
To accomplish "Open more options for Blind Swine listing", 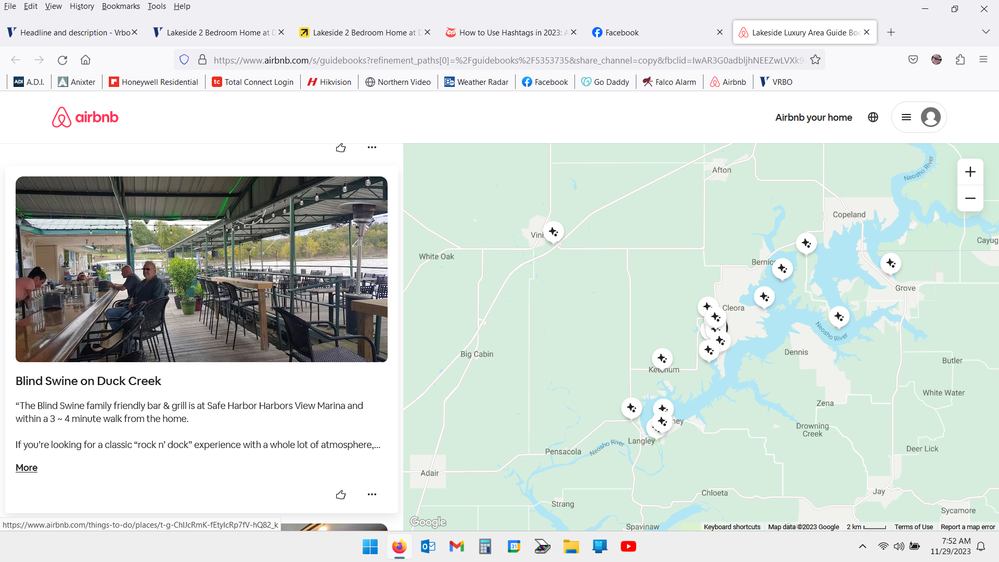I will point(372,494).
